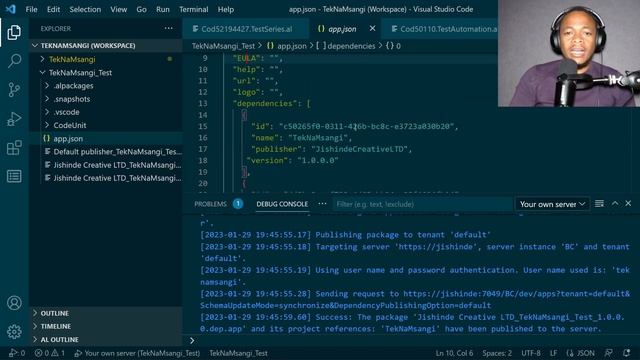Open the File menu
The image size is (640, 360).
click(31, 9)
